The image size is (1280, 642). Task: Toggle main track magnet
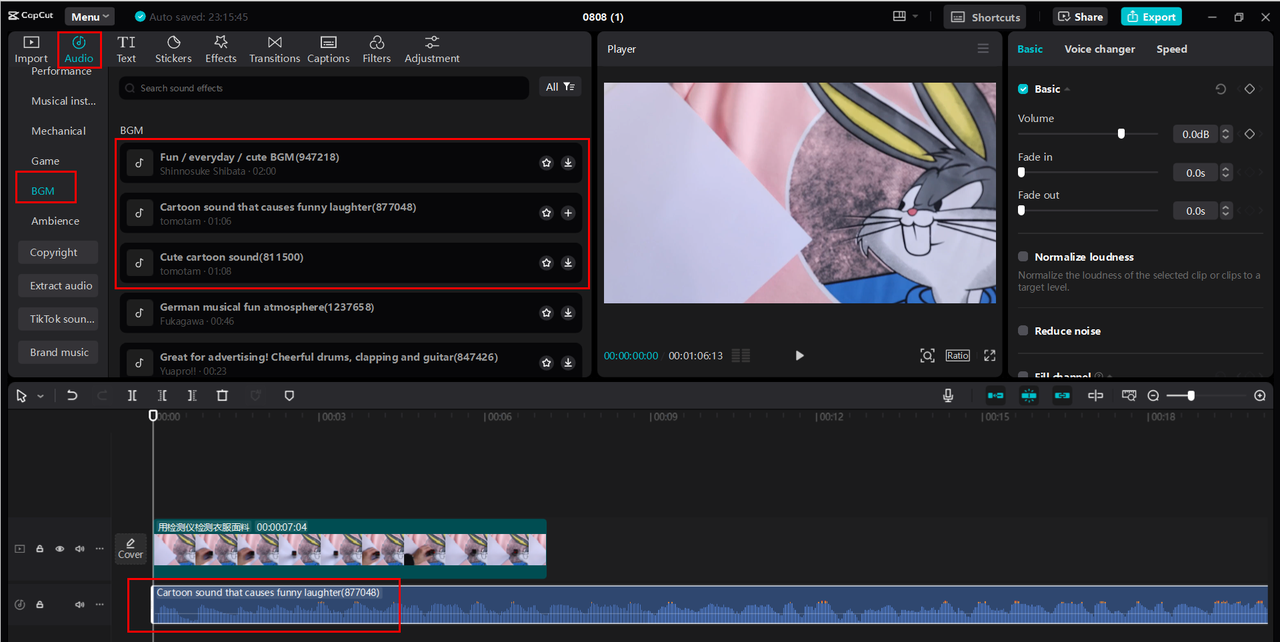[995, 396]
